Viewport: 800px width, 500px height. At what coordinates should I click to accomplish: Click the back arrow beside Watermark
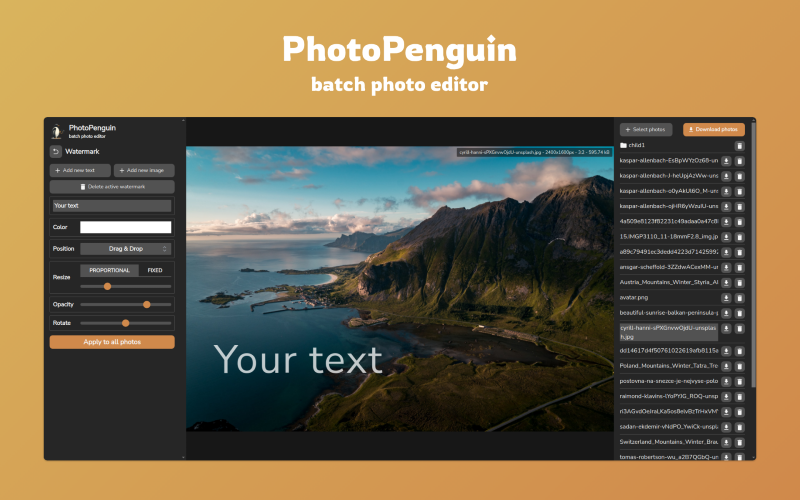pyautogui.click(x=56, y=152)
